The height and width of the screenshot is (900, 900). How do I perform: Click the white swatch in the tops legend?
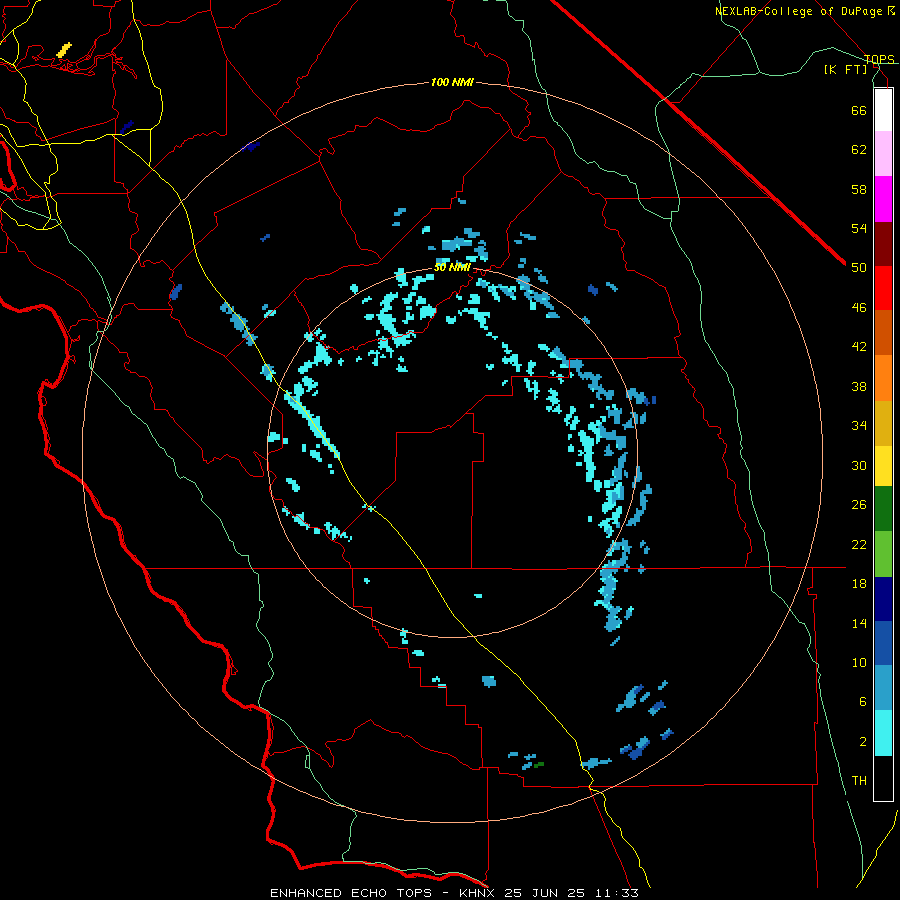883,110
